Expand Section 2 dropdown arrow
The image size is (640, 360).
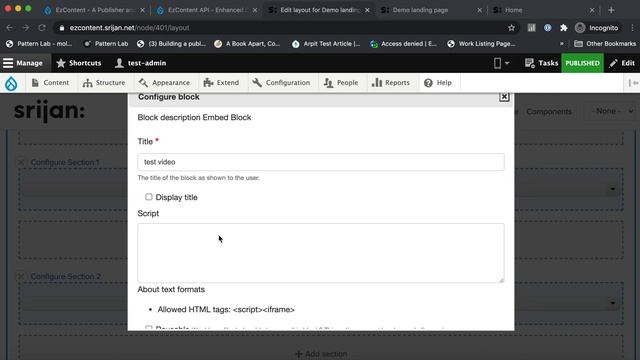[613, 303]
